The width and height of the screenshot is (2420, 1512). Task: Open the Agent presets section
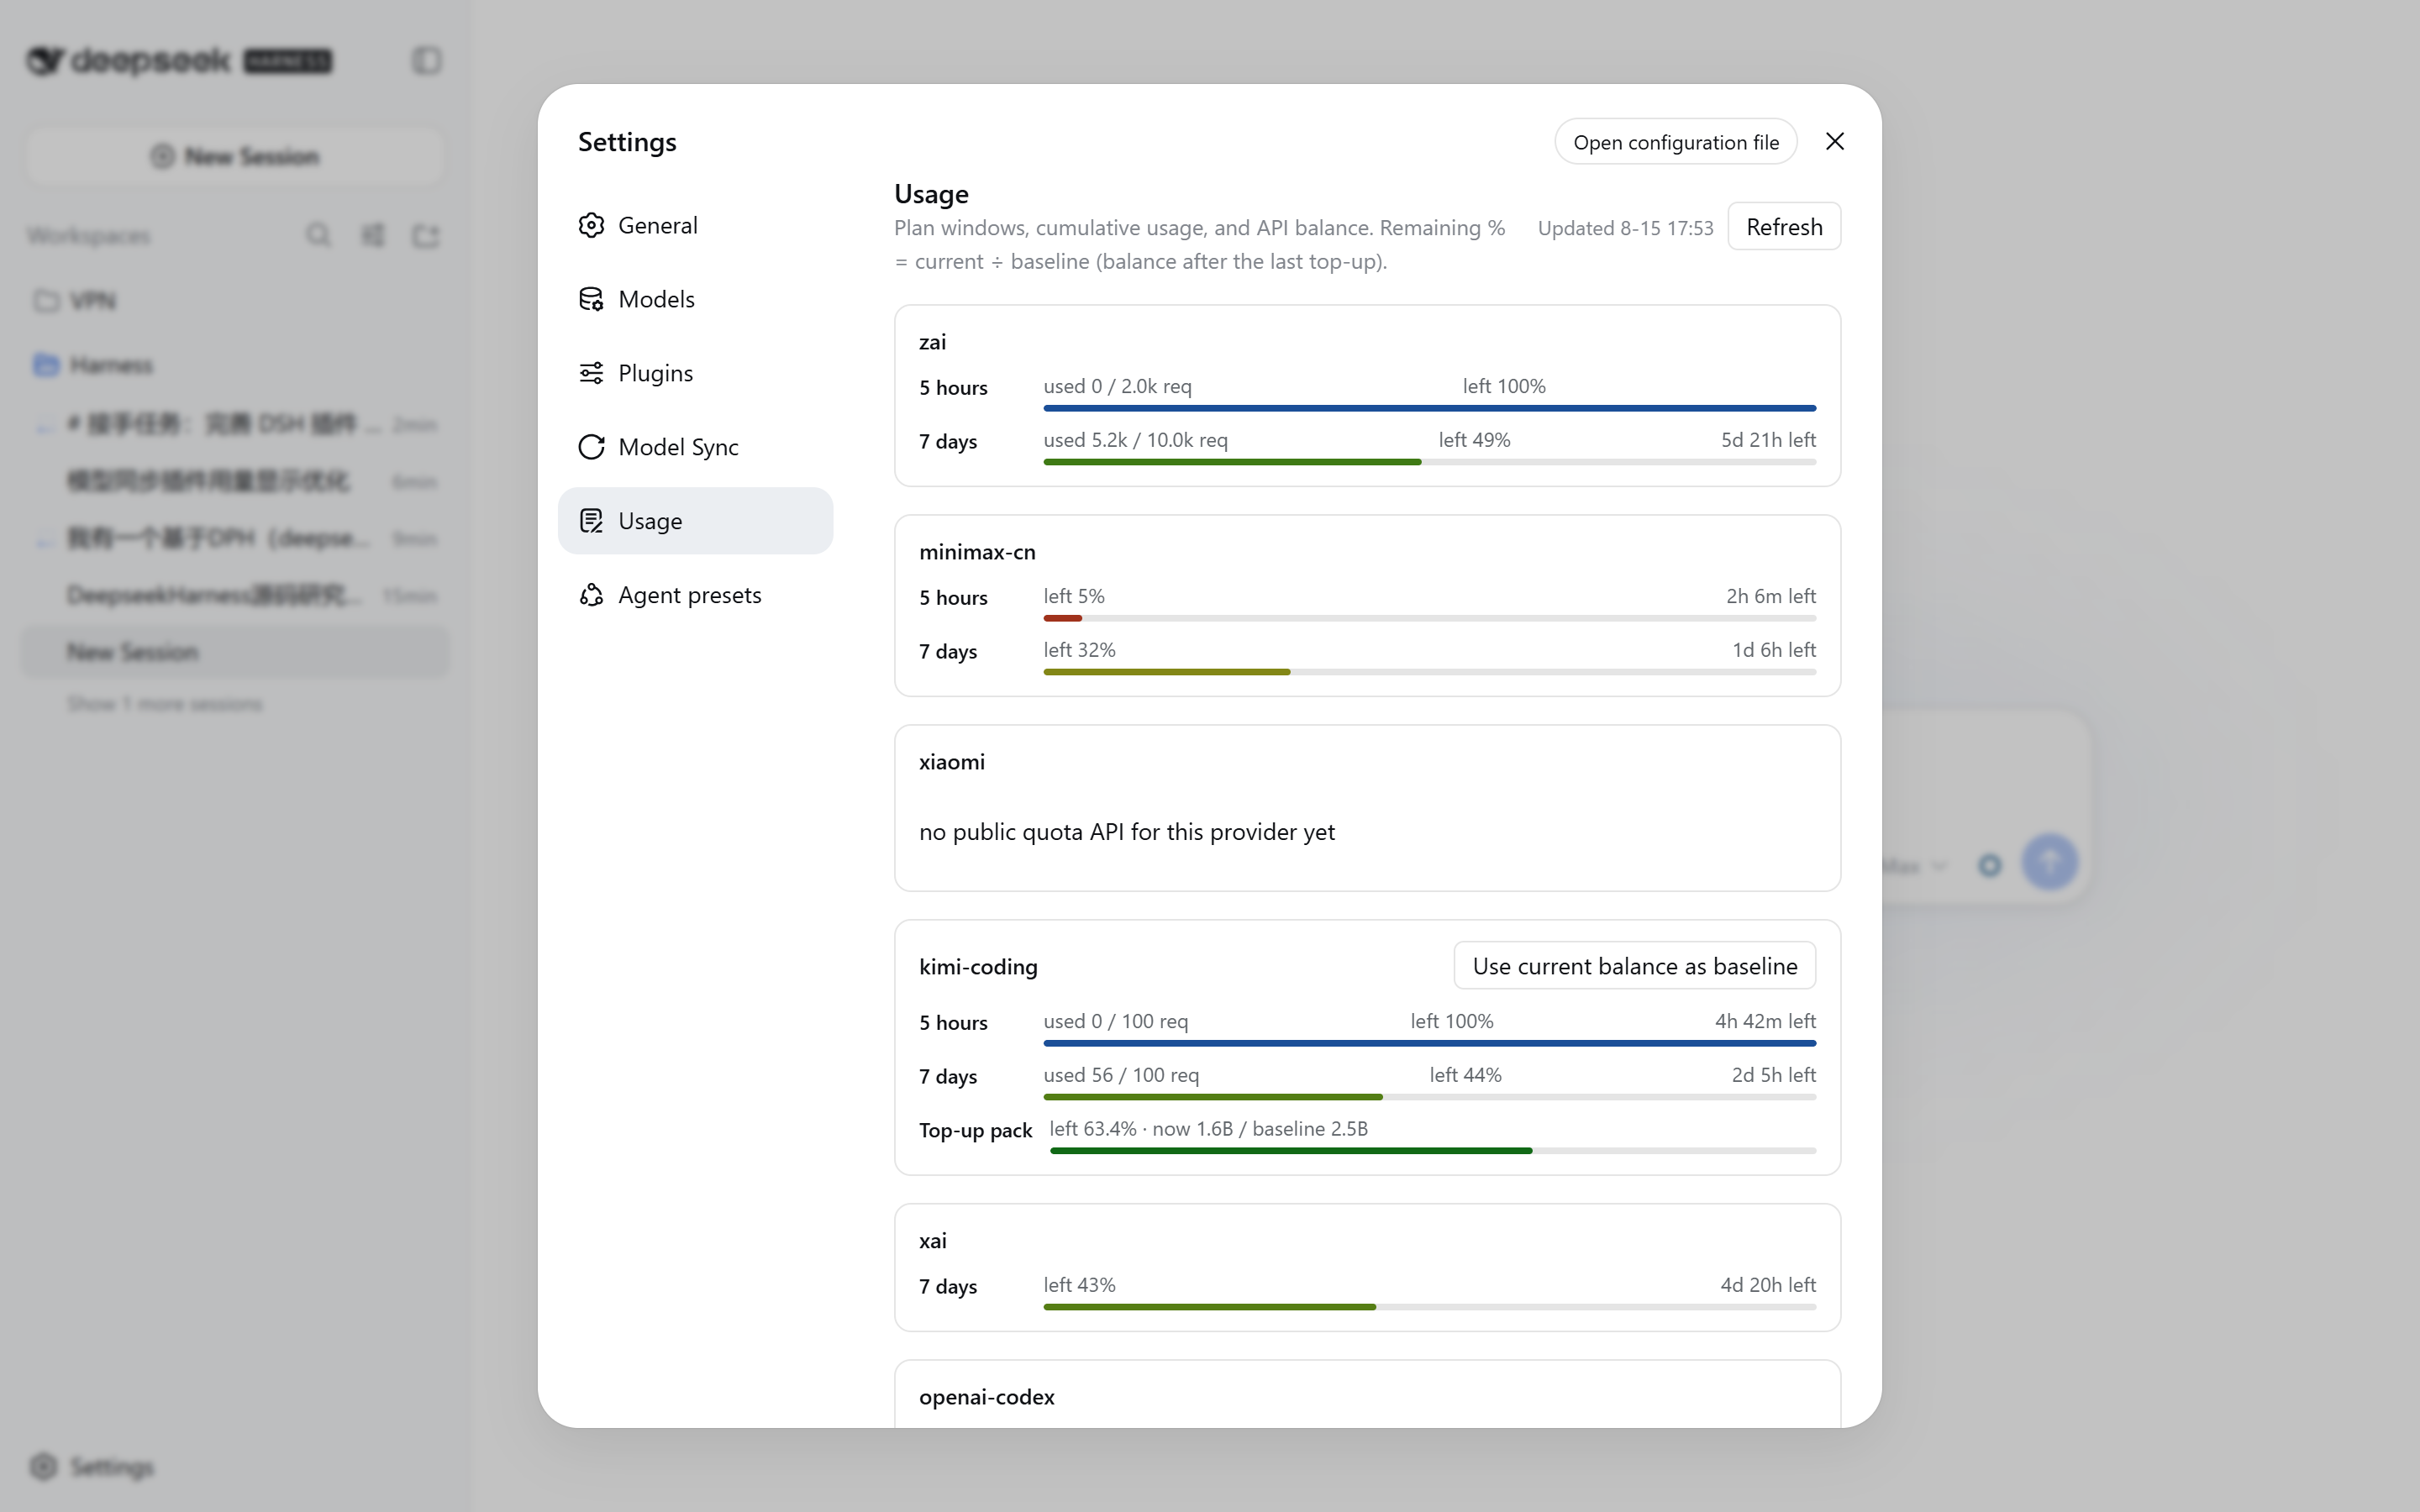695,595
